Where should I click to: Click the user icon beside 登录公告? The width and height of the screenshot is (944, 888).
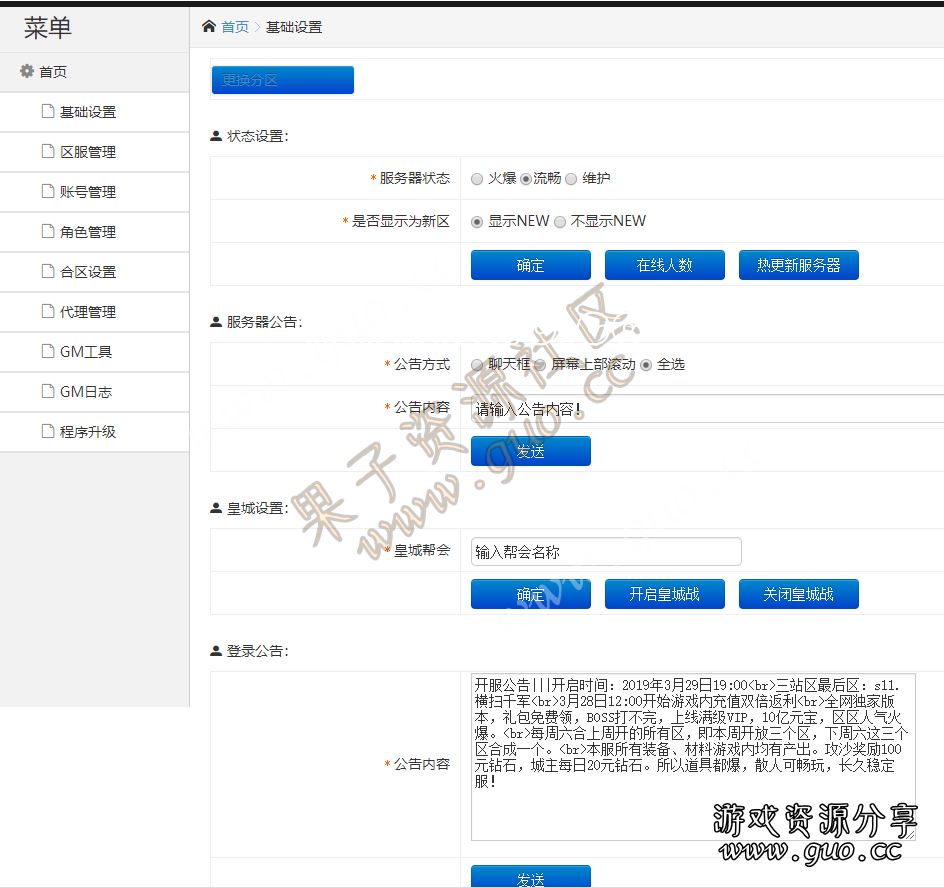pos(216,651)
